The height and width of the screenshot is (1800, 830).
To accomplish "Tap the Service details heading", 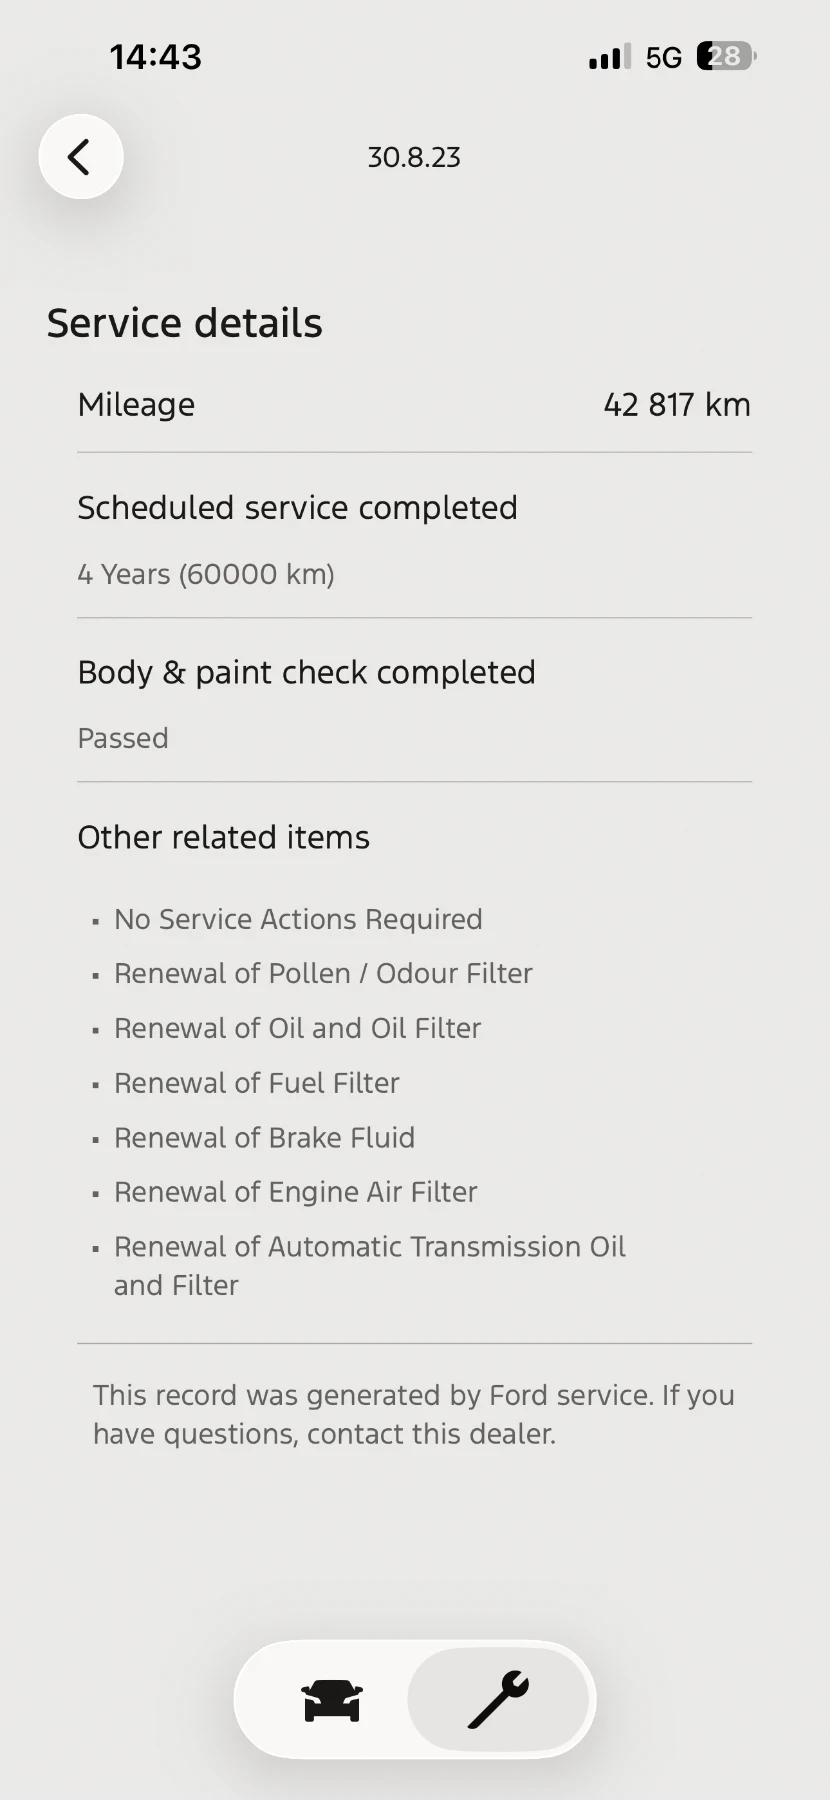I will click(x=185, y=324).
